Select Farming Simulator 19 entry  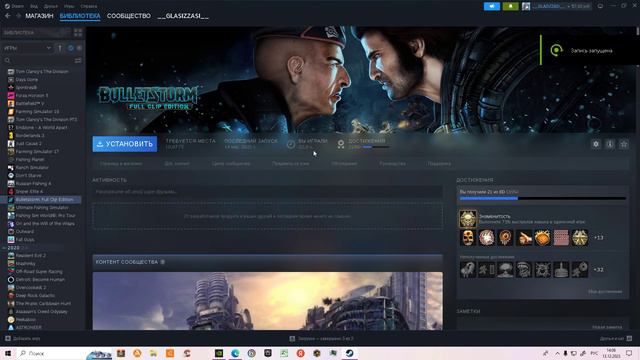click(37, 111)
